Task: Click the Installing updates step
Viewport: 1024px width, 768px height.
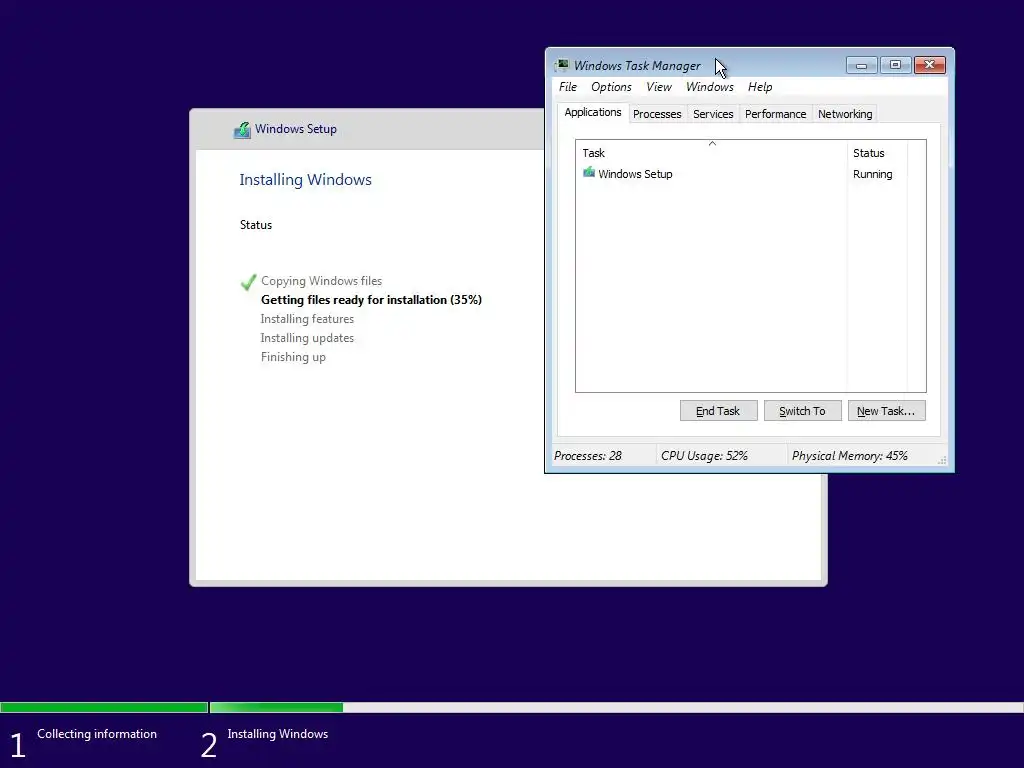Action: [307, 338]
